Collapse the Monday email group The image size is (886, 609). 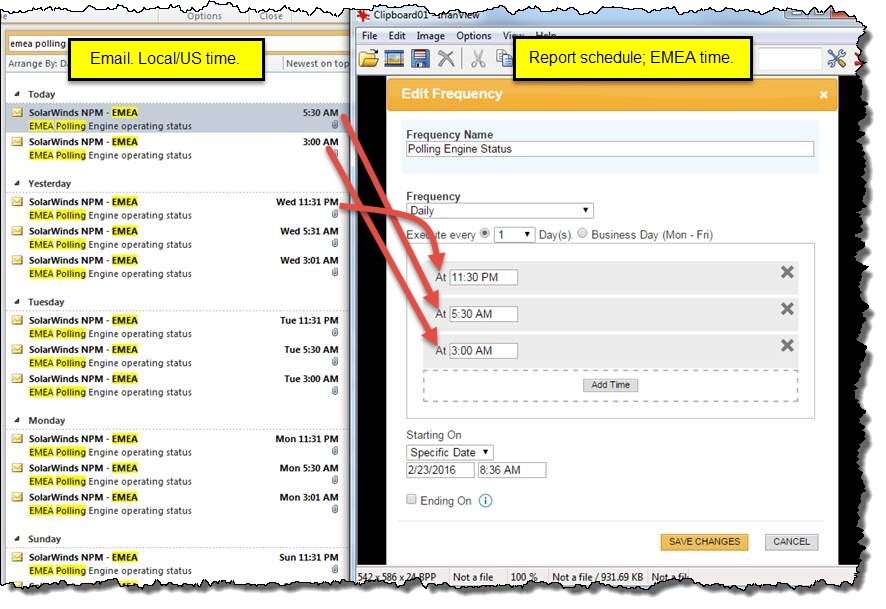(17, 421)
